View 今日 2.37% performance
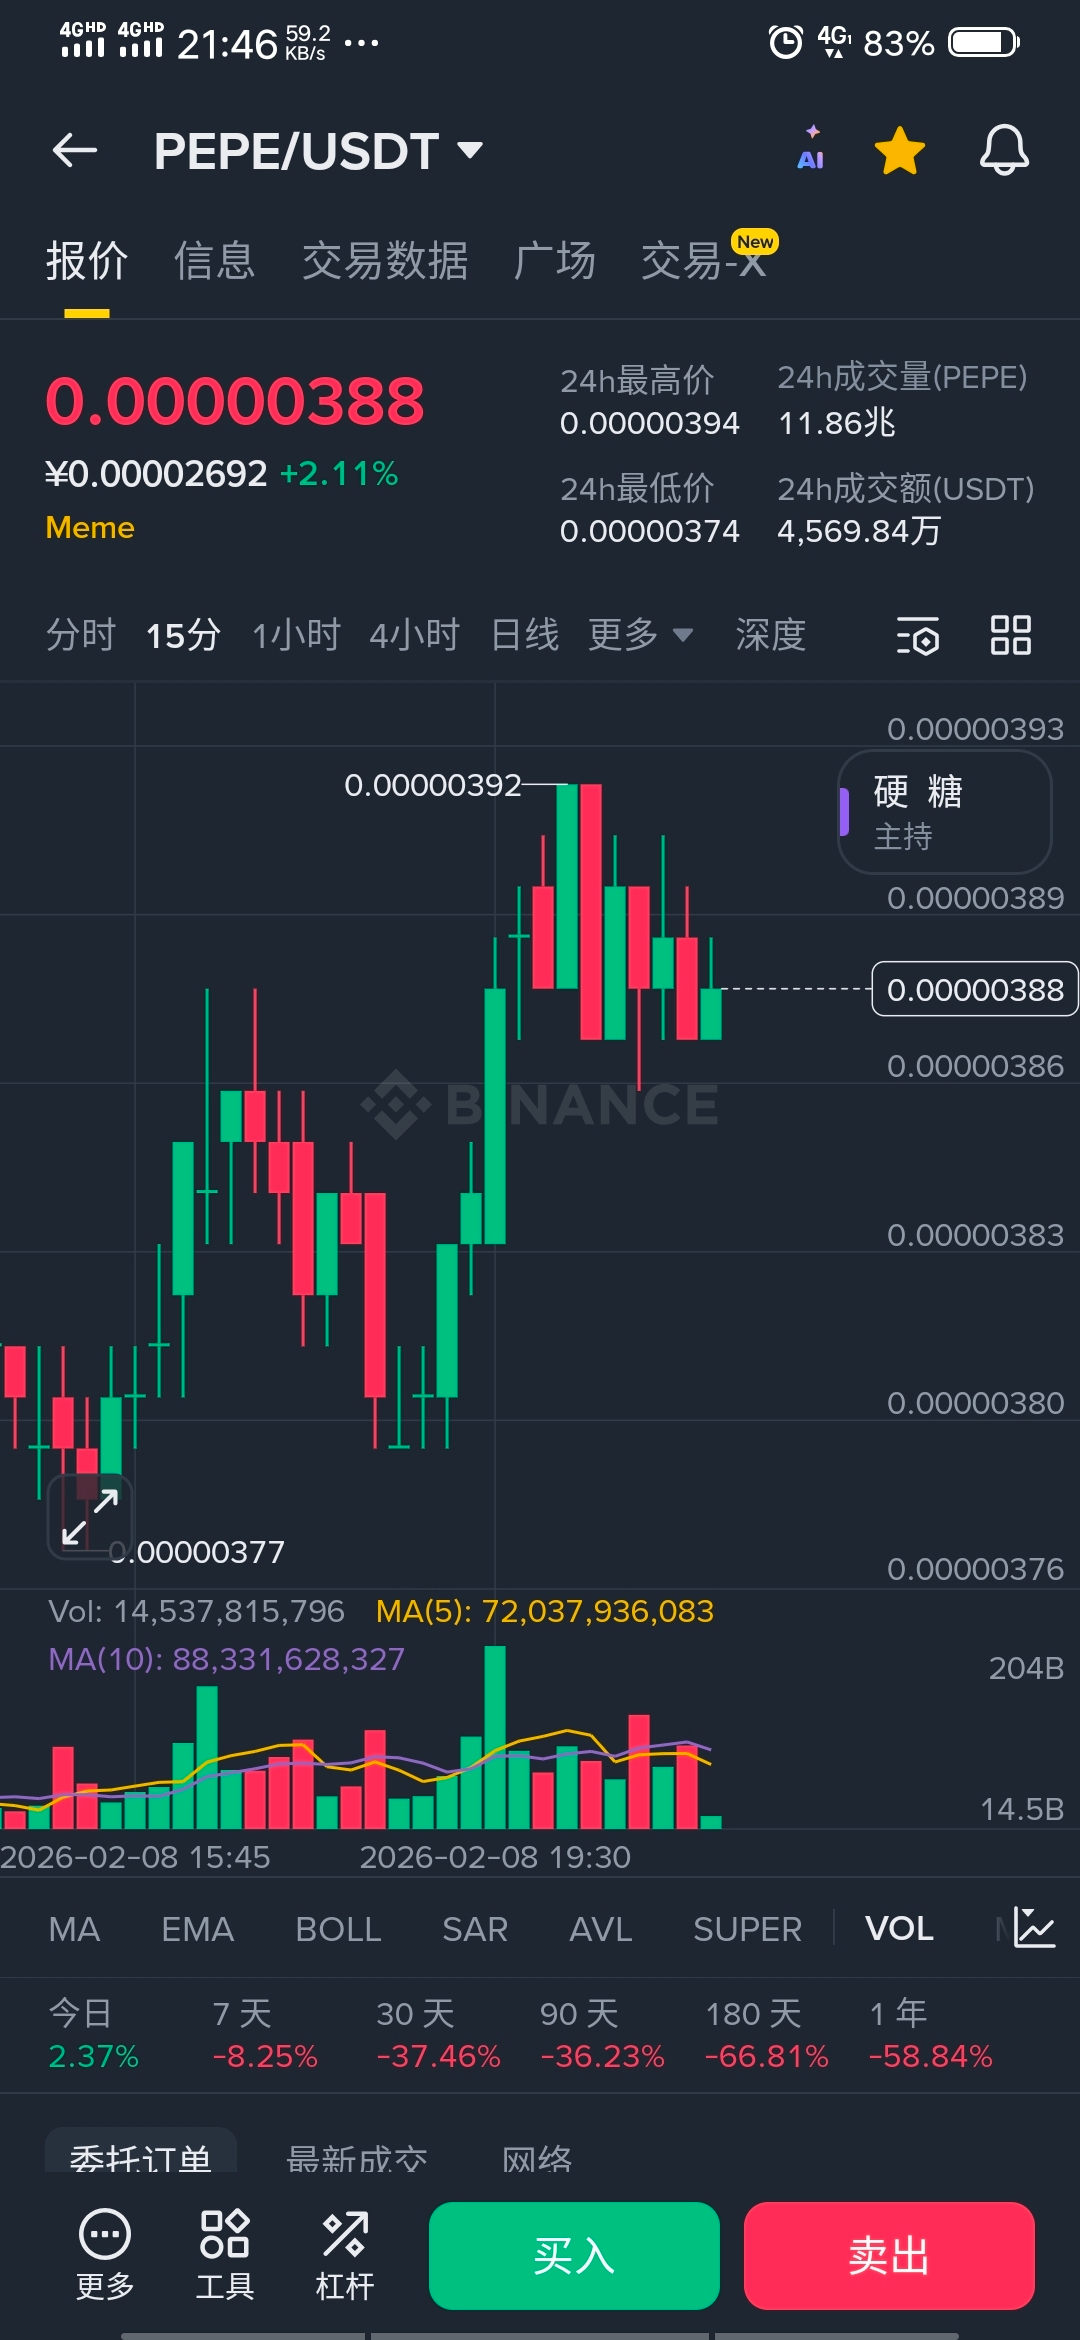Image resolution: width=1080 pixels, height=2340 pixels. (93, 2034)
